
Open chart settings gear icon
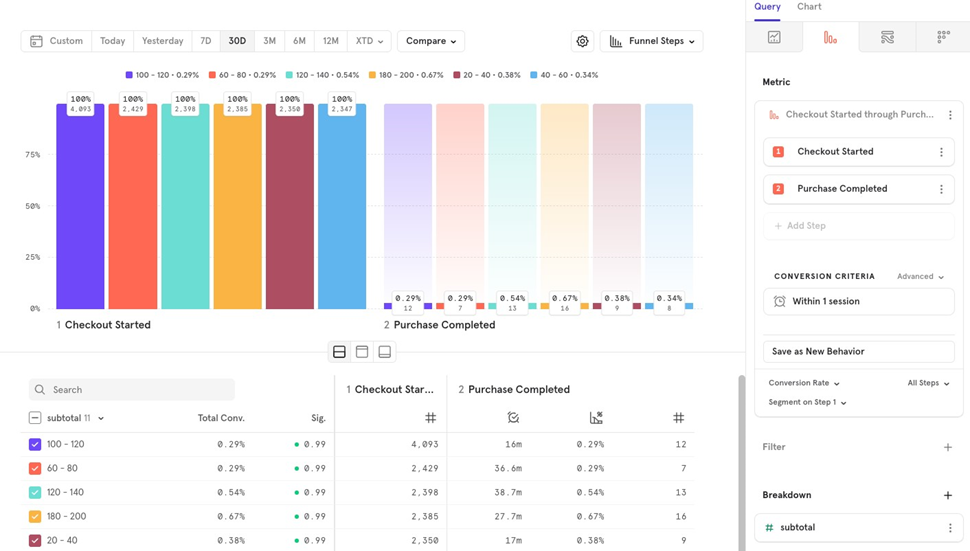point(582,41)
